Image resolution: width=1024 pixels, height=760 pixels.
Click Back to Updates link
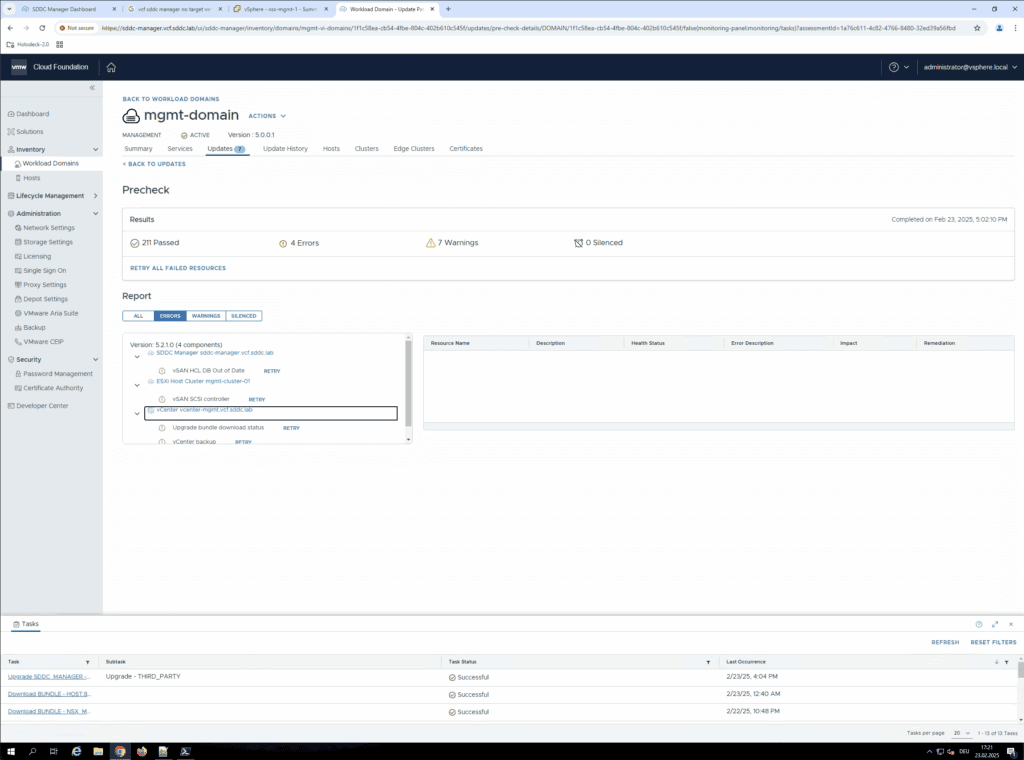point(154,164)
